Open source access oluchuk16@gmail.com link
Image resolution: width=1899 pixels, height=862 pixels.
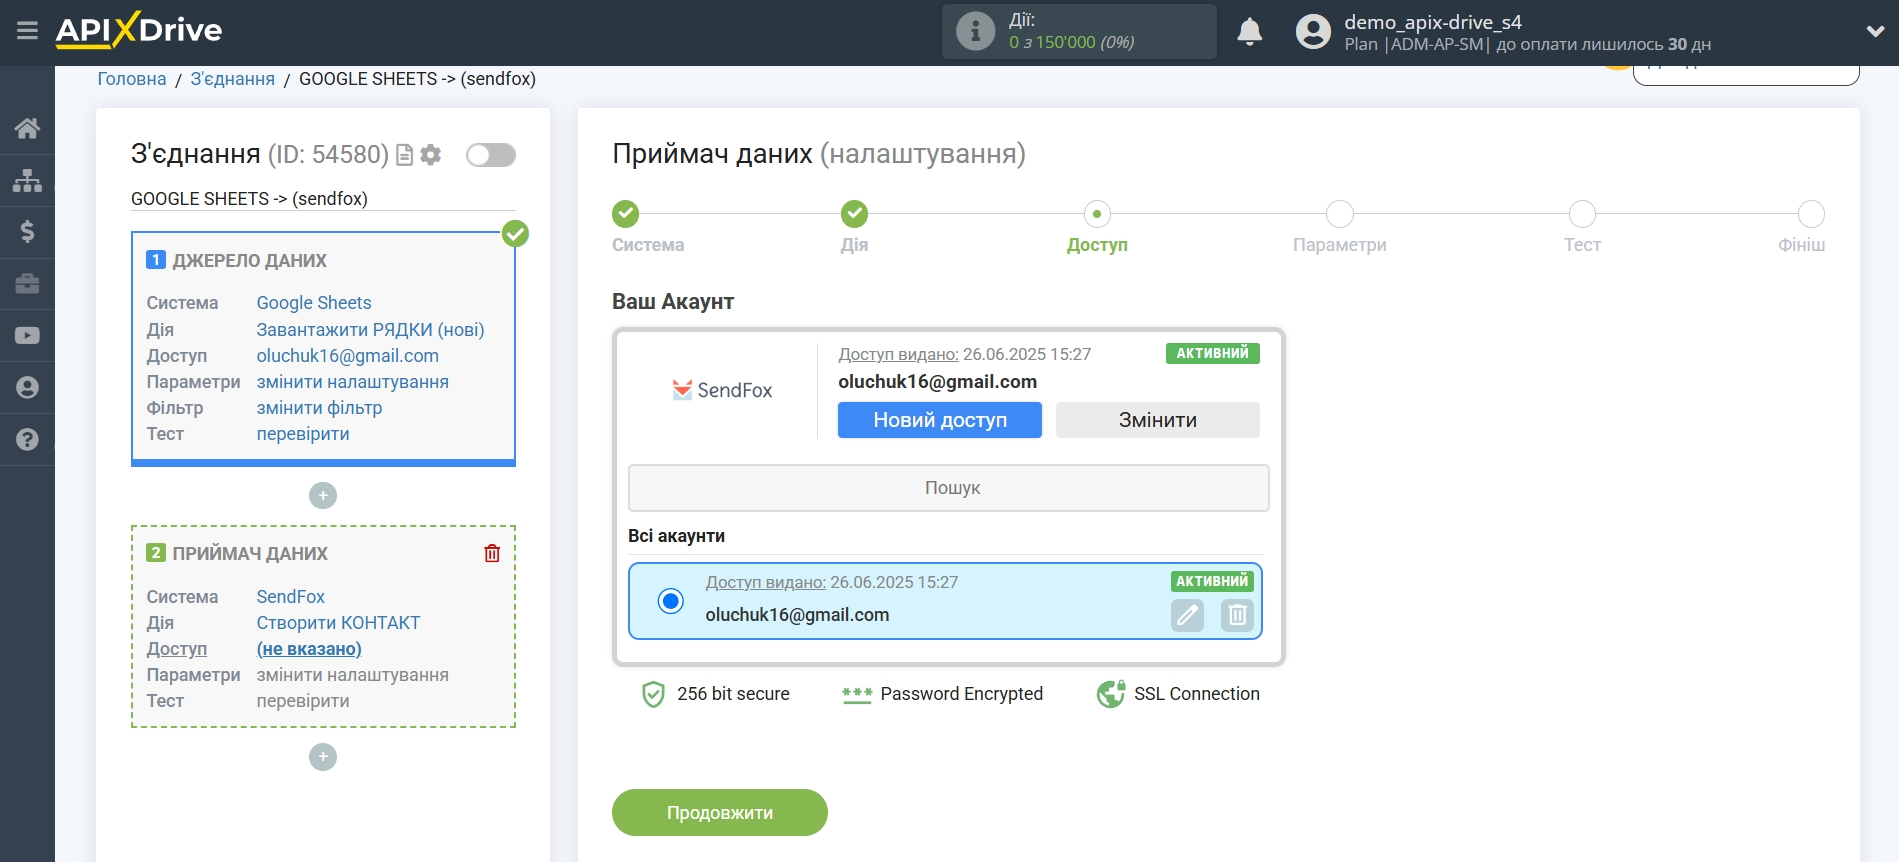(348, 356)
